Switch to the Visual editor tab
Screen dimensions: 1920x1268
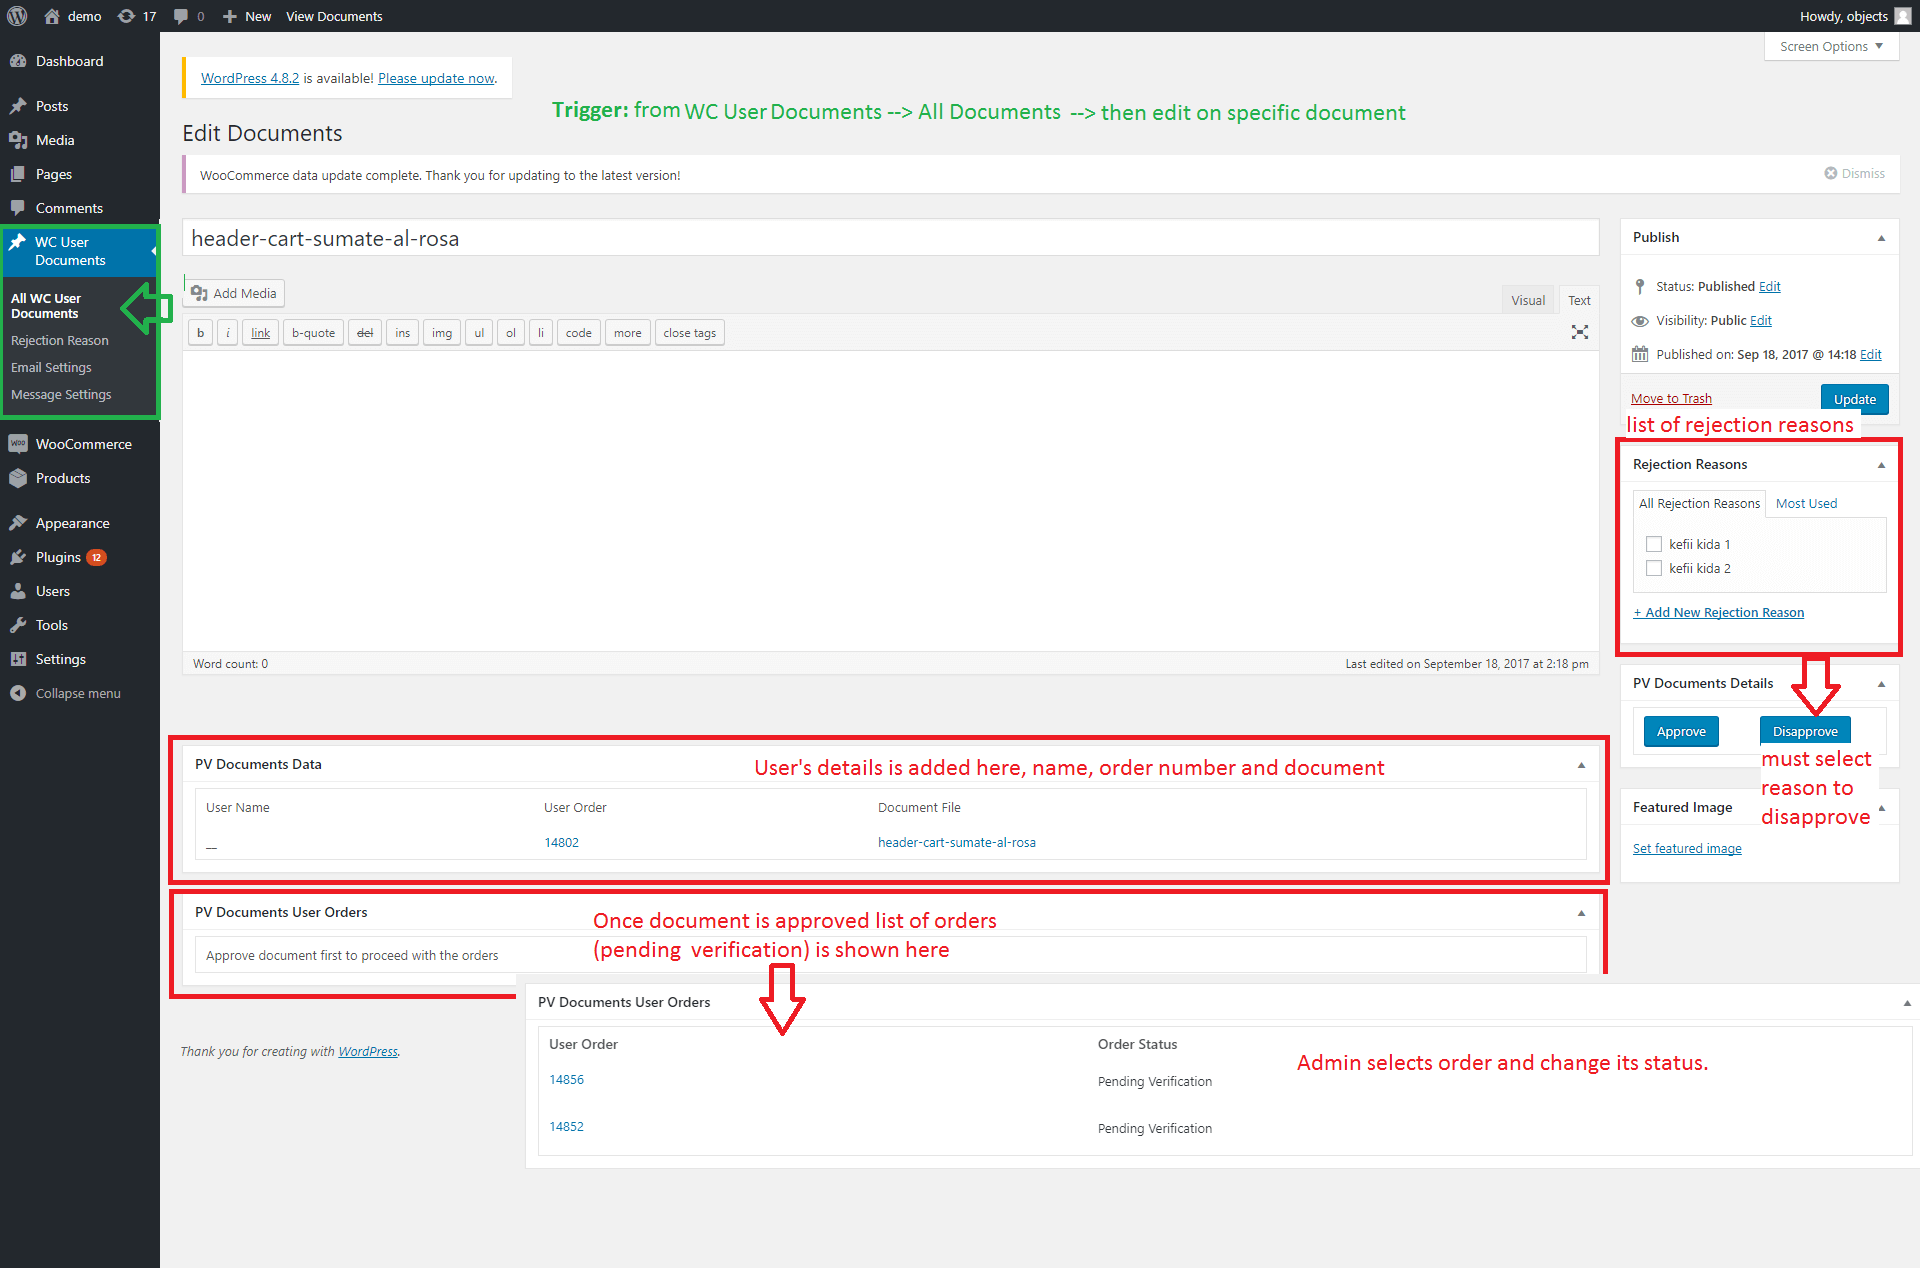1527,300
